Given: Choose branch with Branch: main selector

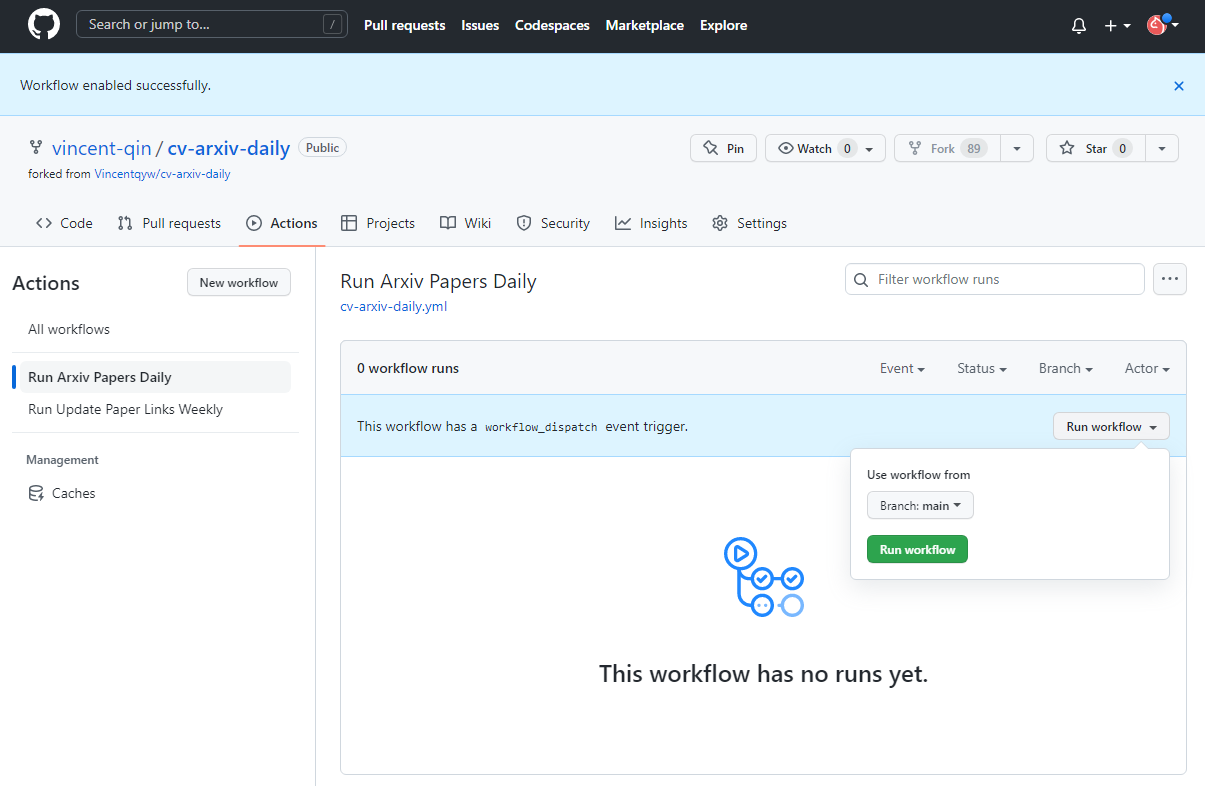Looking at the screenshot, I should pos(920,506).
